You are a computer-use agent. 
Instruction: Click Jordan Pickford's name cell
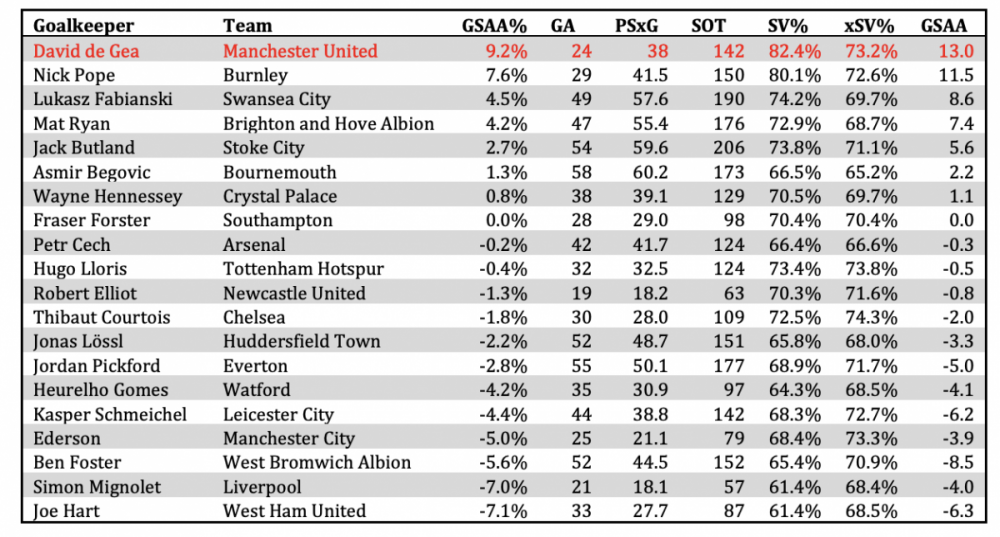[x=97, y=366]
